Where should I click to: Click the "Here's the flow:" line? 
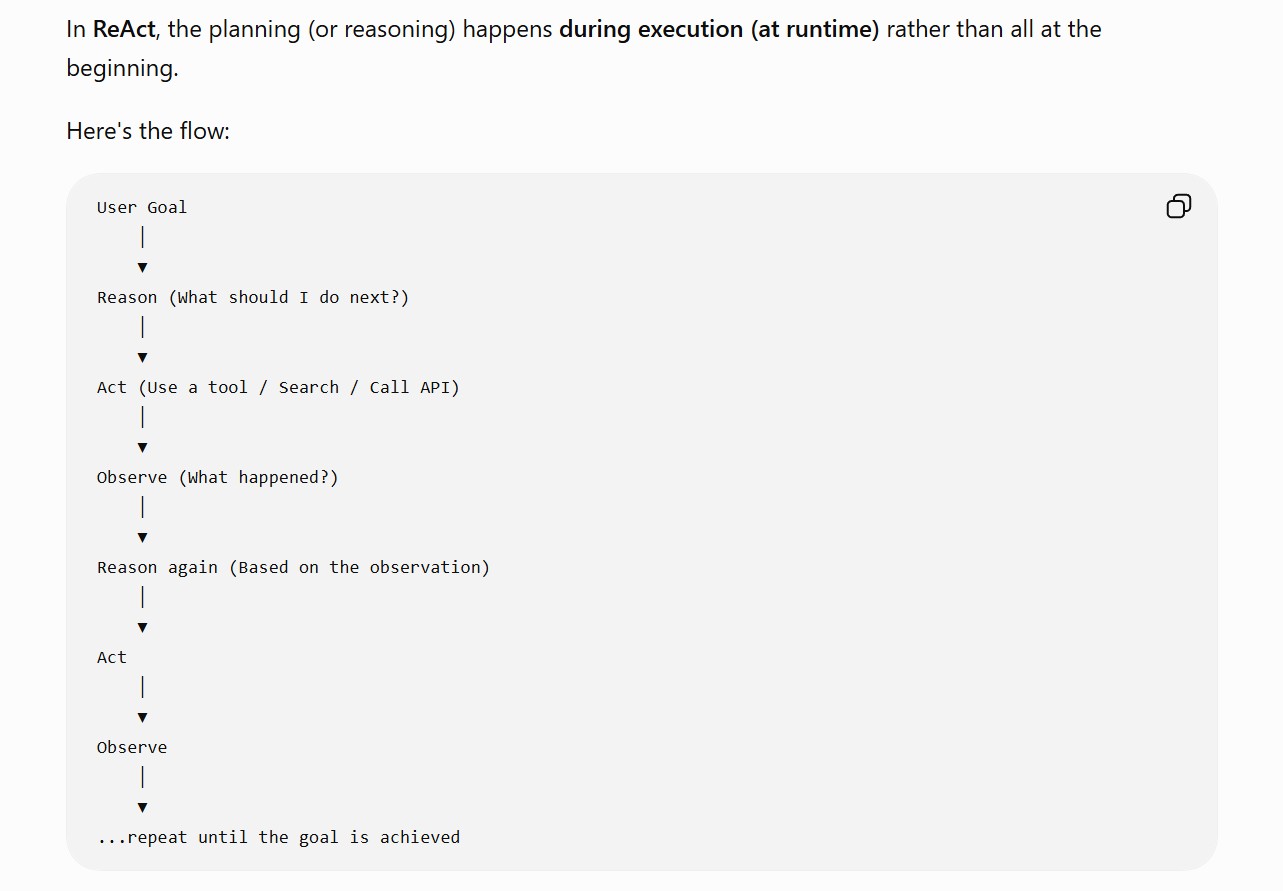(148, 131)
